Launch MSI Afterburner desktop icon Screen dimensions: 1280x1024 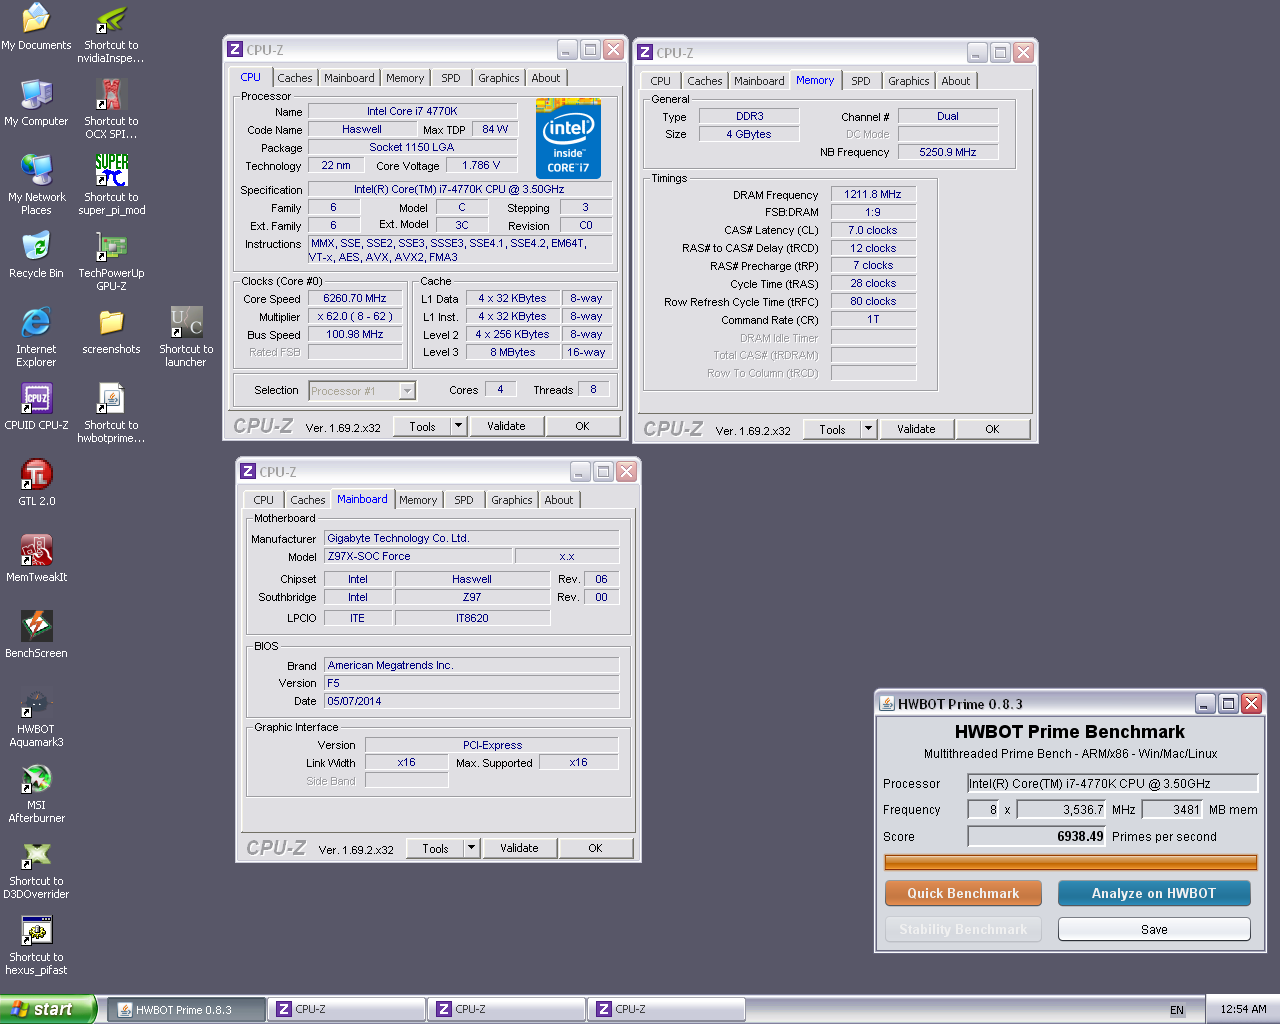click(36, 793)
